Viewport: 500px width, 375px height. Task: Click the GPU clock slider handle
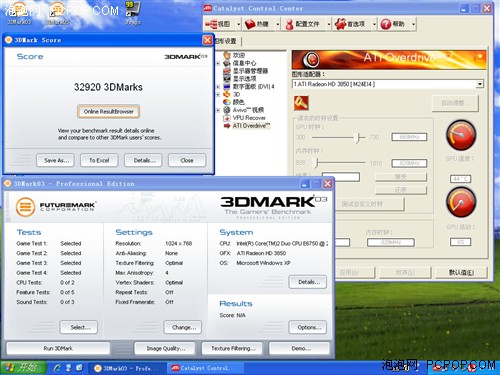359,137
